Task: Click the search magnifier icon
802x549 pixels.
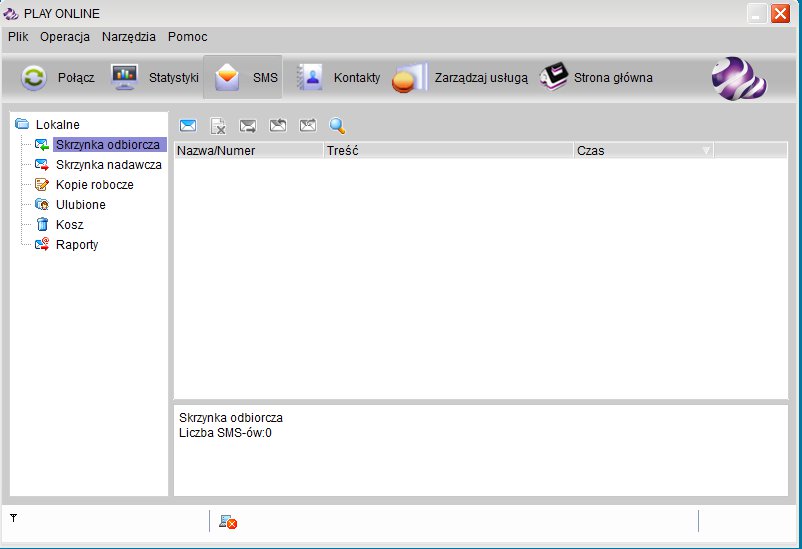Action: pyautogui.click(x=337, y=126)
